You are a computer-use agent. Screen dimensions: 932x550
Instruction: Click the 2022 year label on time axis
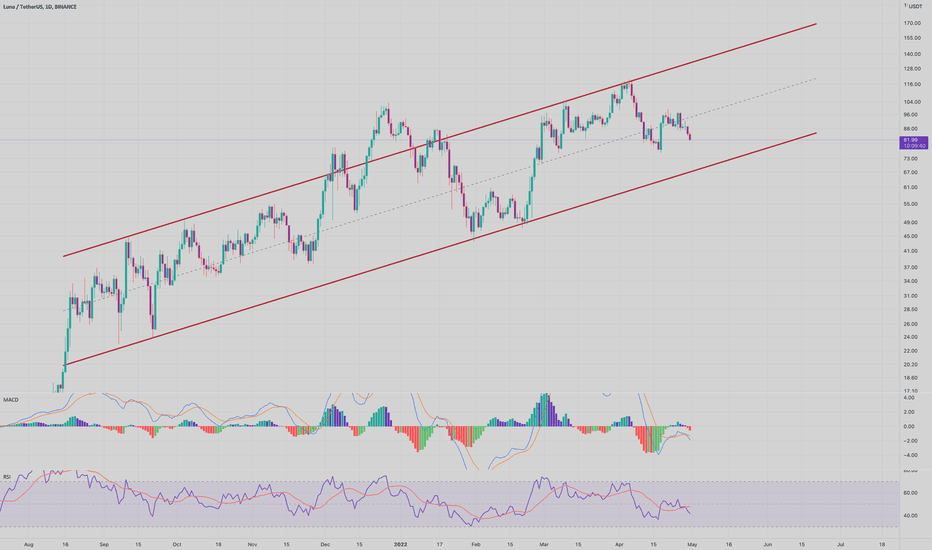(x=401, y=544)
